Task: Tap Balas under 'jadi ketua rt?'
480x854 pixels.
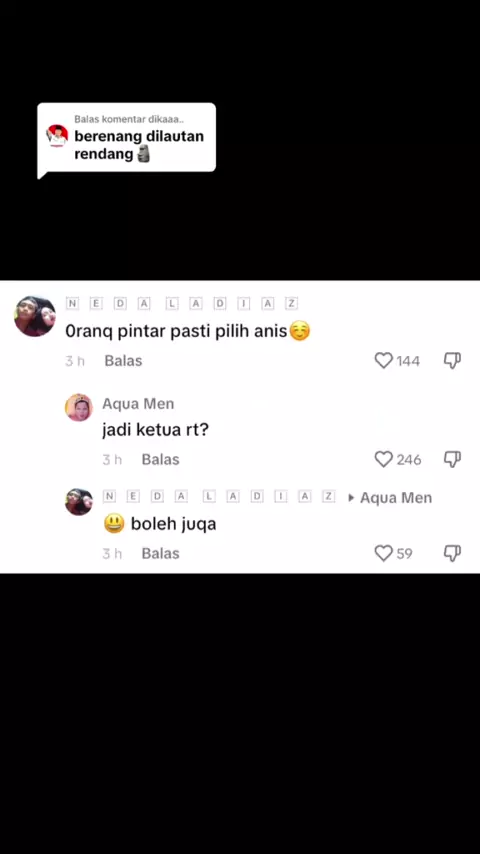Action: click(x=160, y=459)
